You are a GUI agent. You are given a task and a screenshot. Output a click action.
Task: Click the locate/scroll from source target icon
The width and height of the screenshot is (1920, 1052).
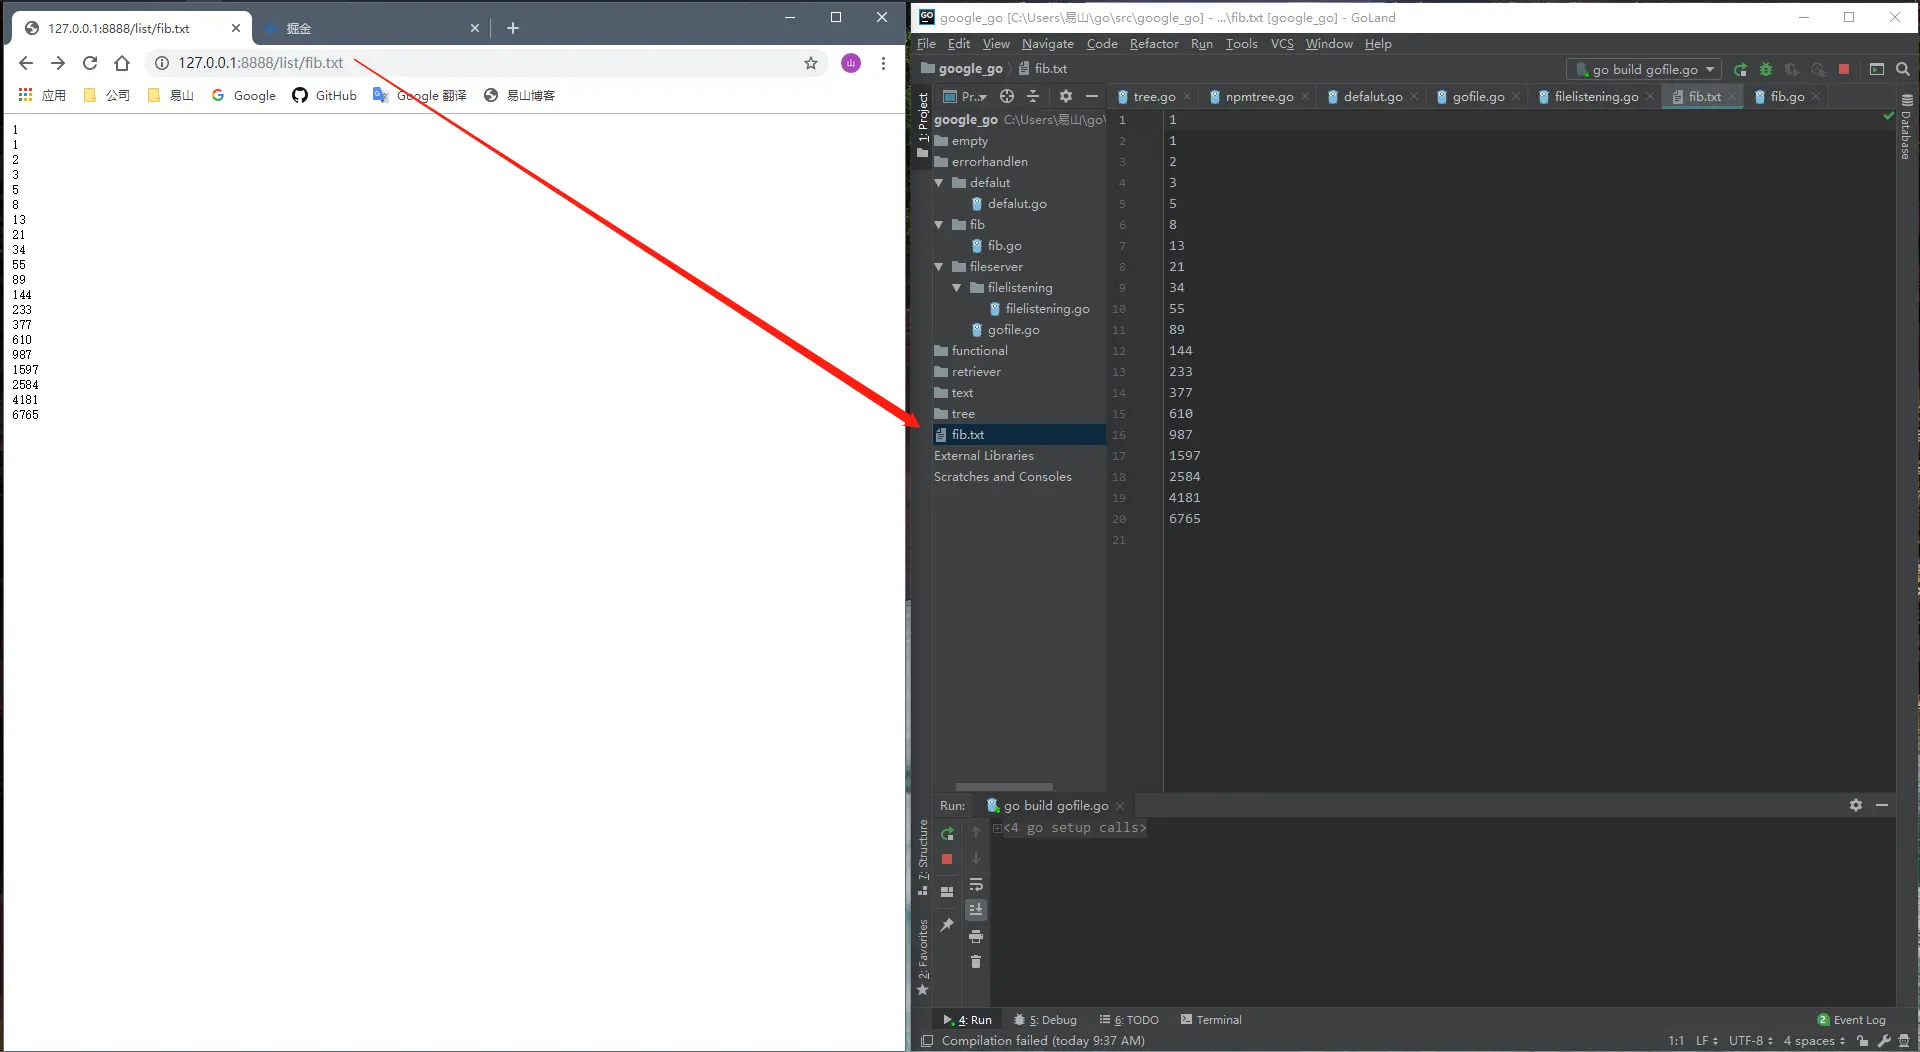pyautogui.click(x=1007, y=96)
